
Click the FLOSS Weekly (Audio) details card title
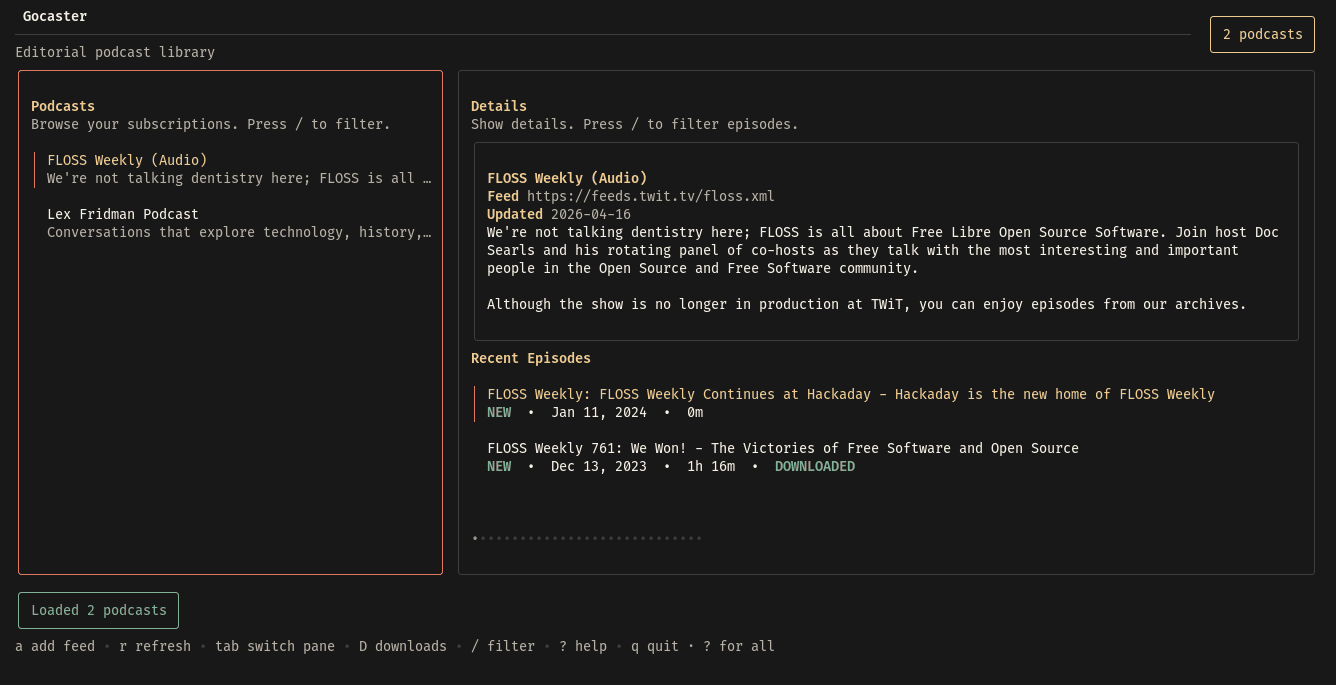tap(567, 178)
